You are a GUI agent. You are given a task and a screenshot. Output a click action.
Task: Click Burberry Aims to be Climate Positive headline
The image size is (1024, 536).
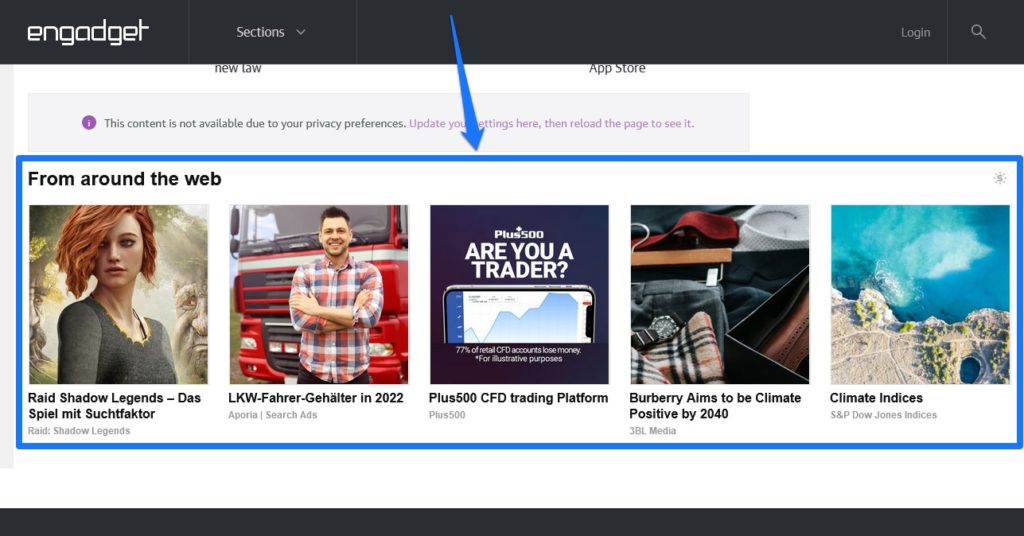pos(715,405)
